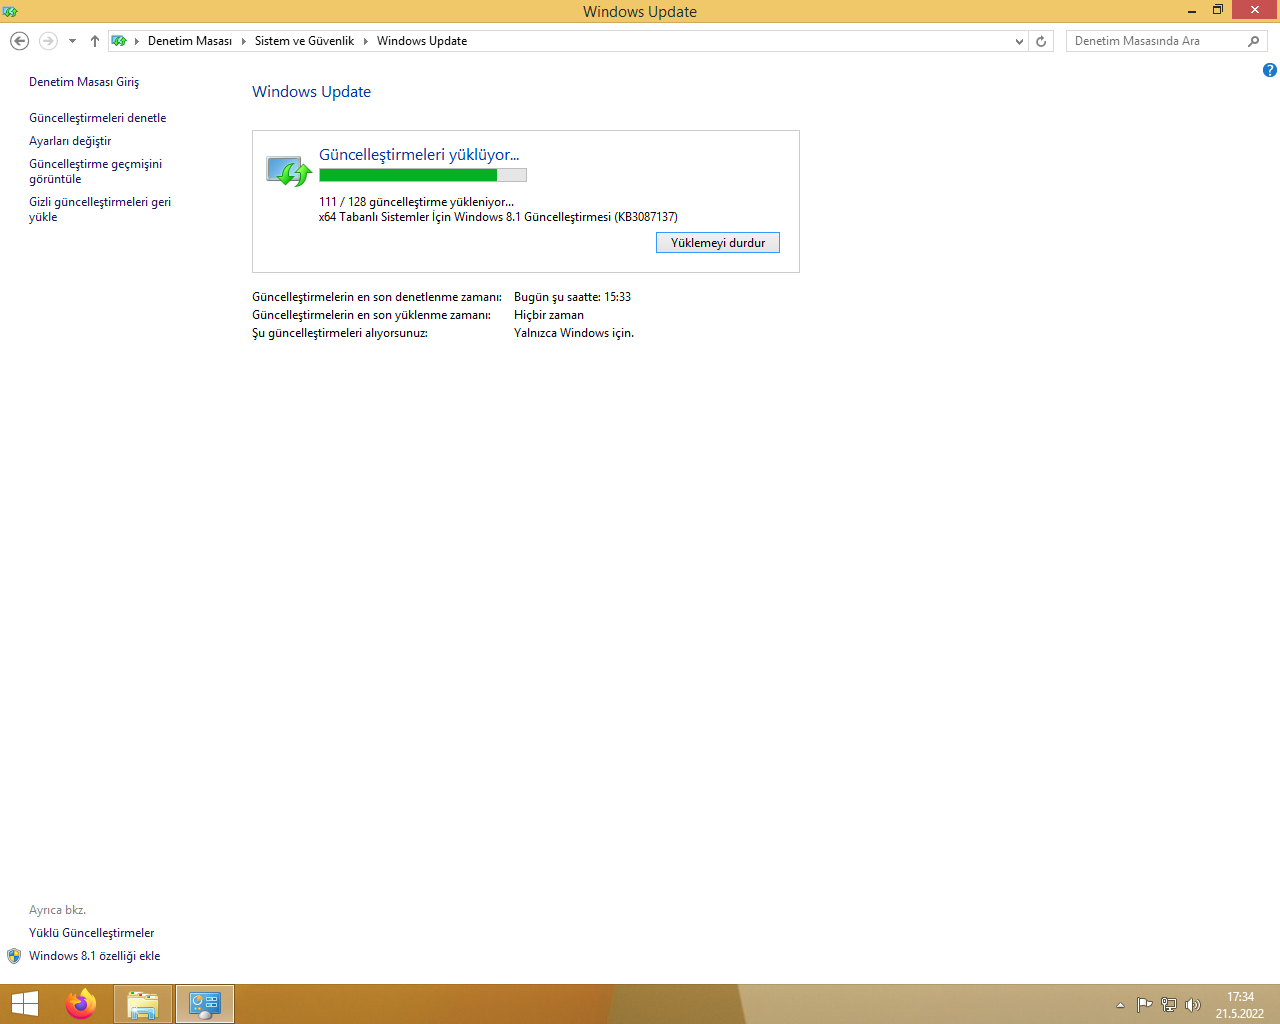This screenshot has height=1024, width=1280.
Task: Open Action Center flag icon
Action: [1145, 1005]
